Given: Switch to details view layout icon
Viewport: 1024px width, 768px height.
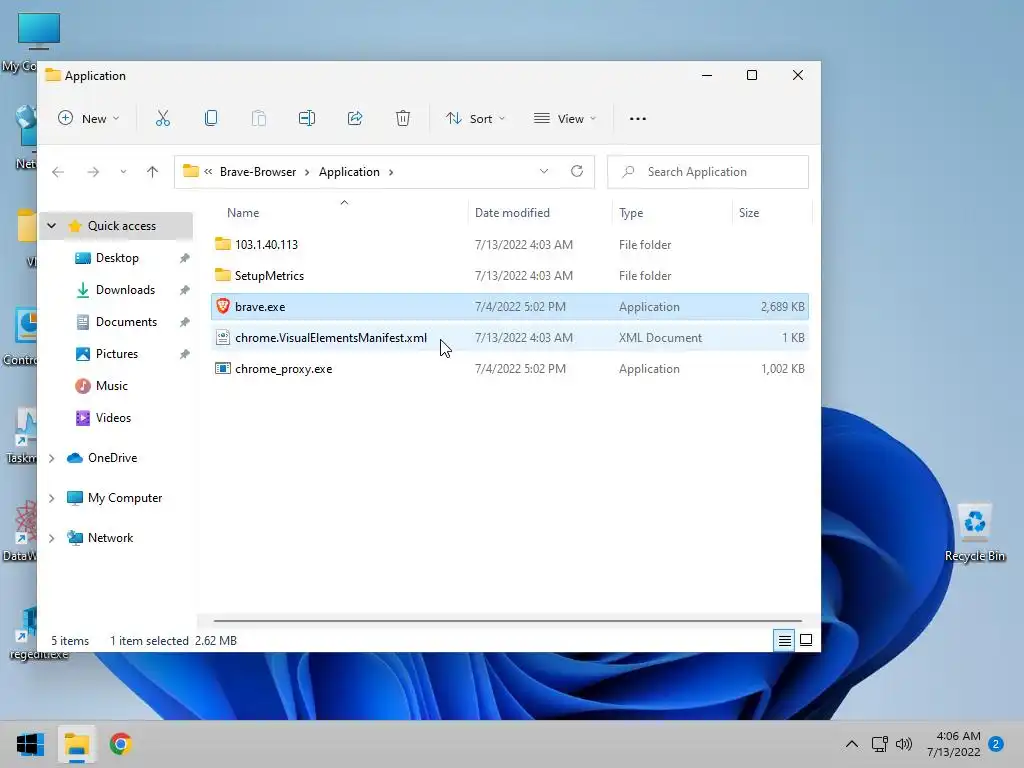Looking at the screenshot, I should tap(784, 641).
